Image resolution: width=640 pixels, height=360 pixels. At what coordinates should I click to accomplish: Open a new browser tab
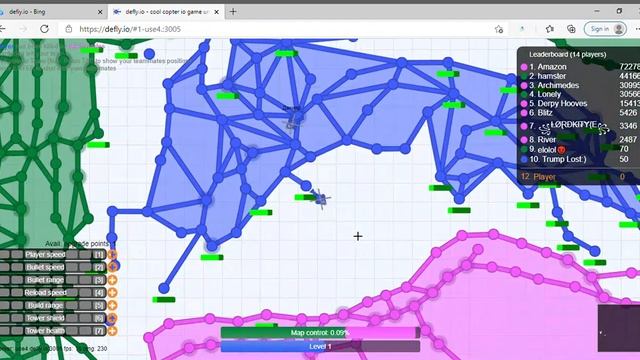233,11
